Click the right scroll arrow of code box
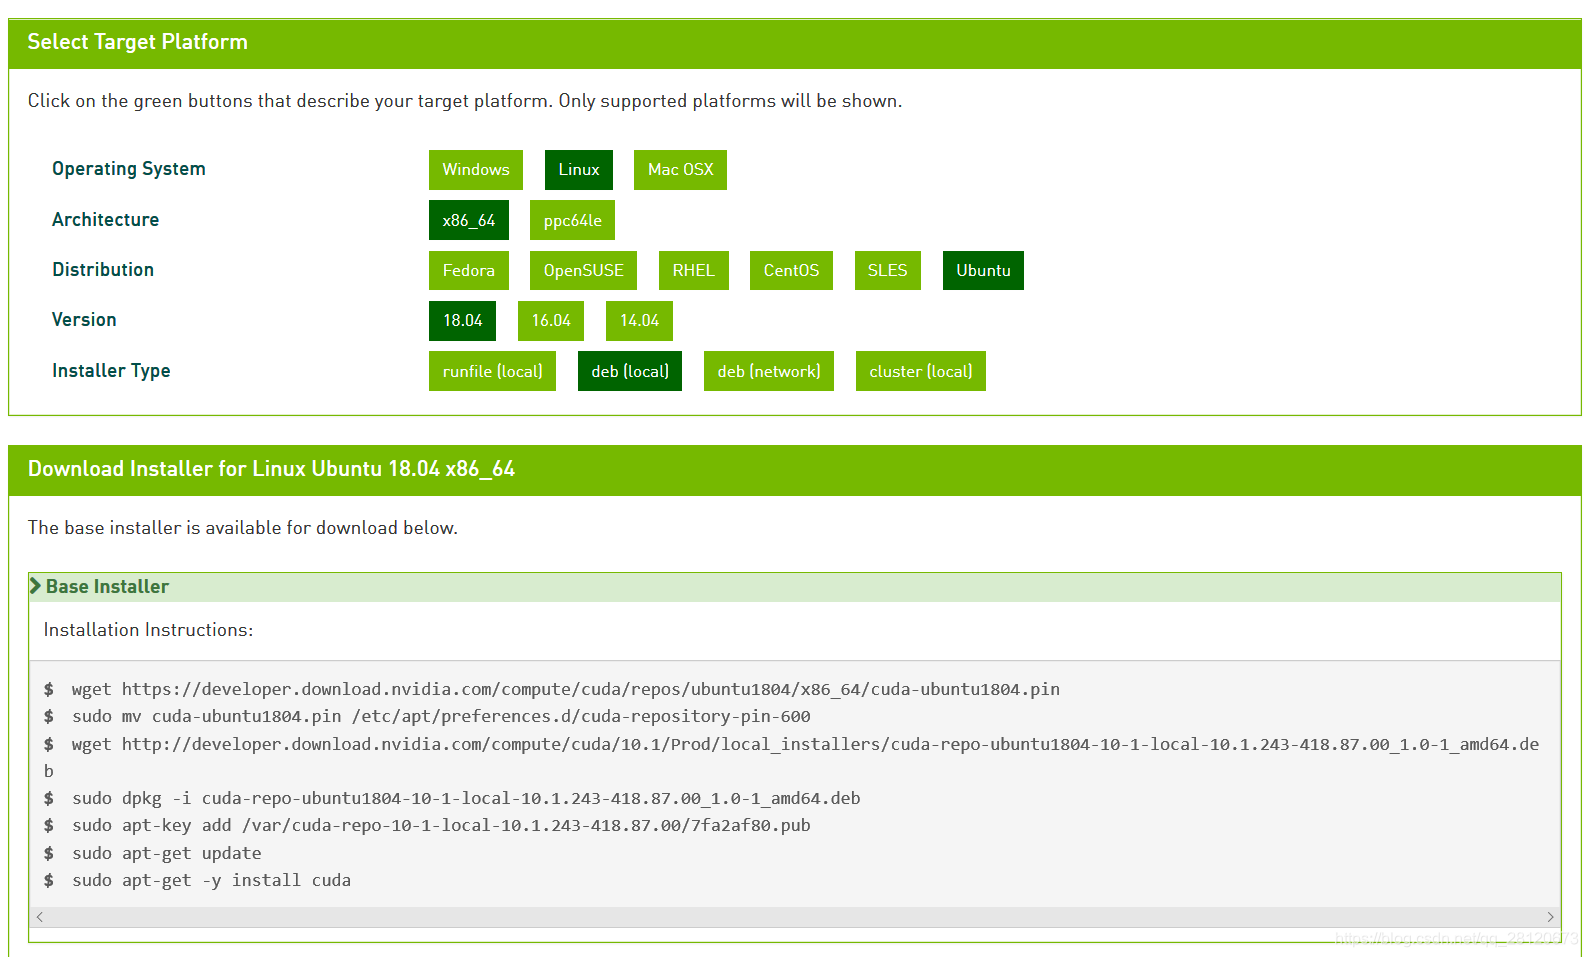This screenshot has width=1588, height=957. [1550, 917]
